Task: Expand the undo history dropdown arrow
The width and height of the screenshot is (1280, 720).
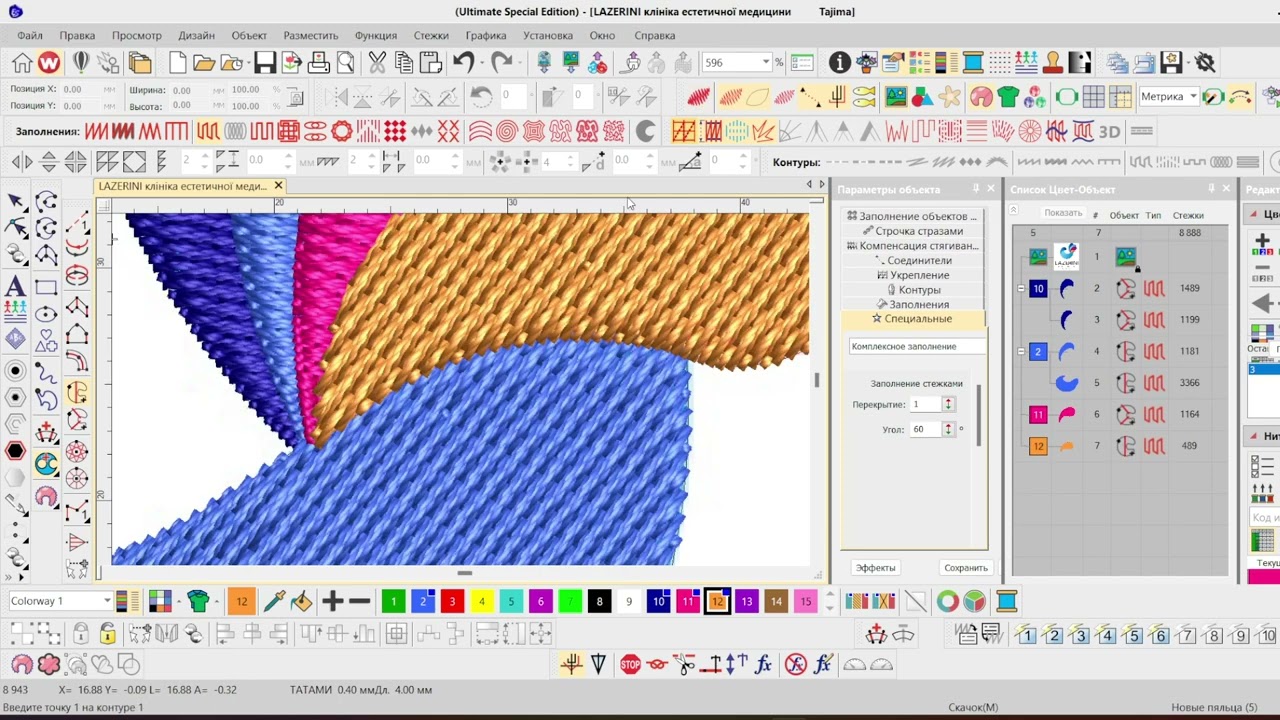Action: click(480, 63)
